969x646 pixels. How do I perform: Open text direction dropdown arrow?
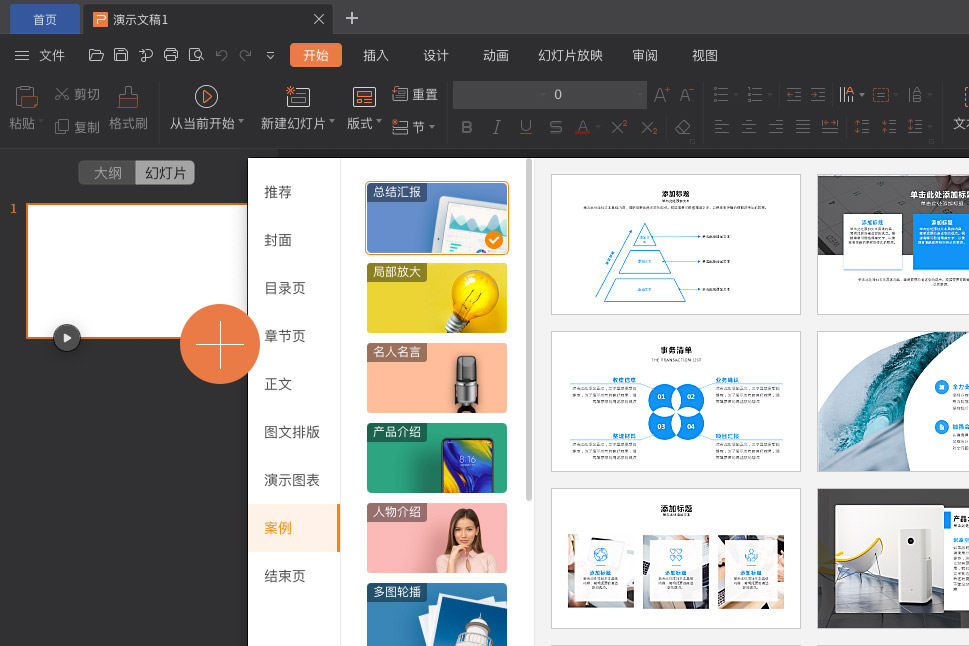[x=862, y=95]
